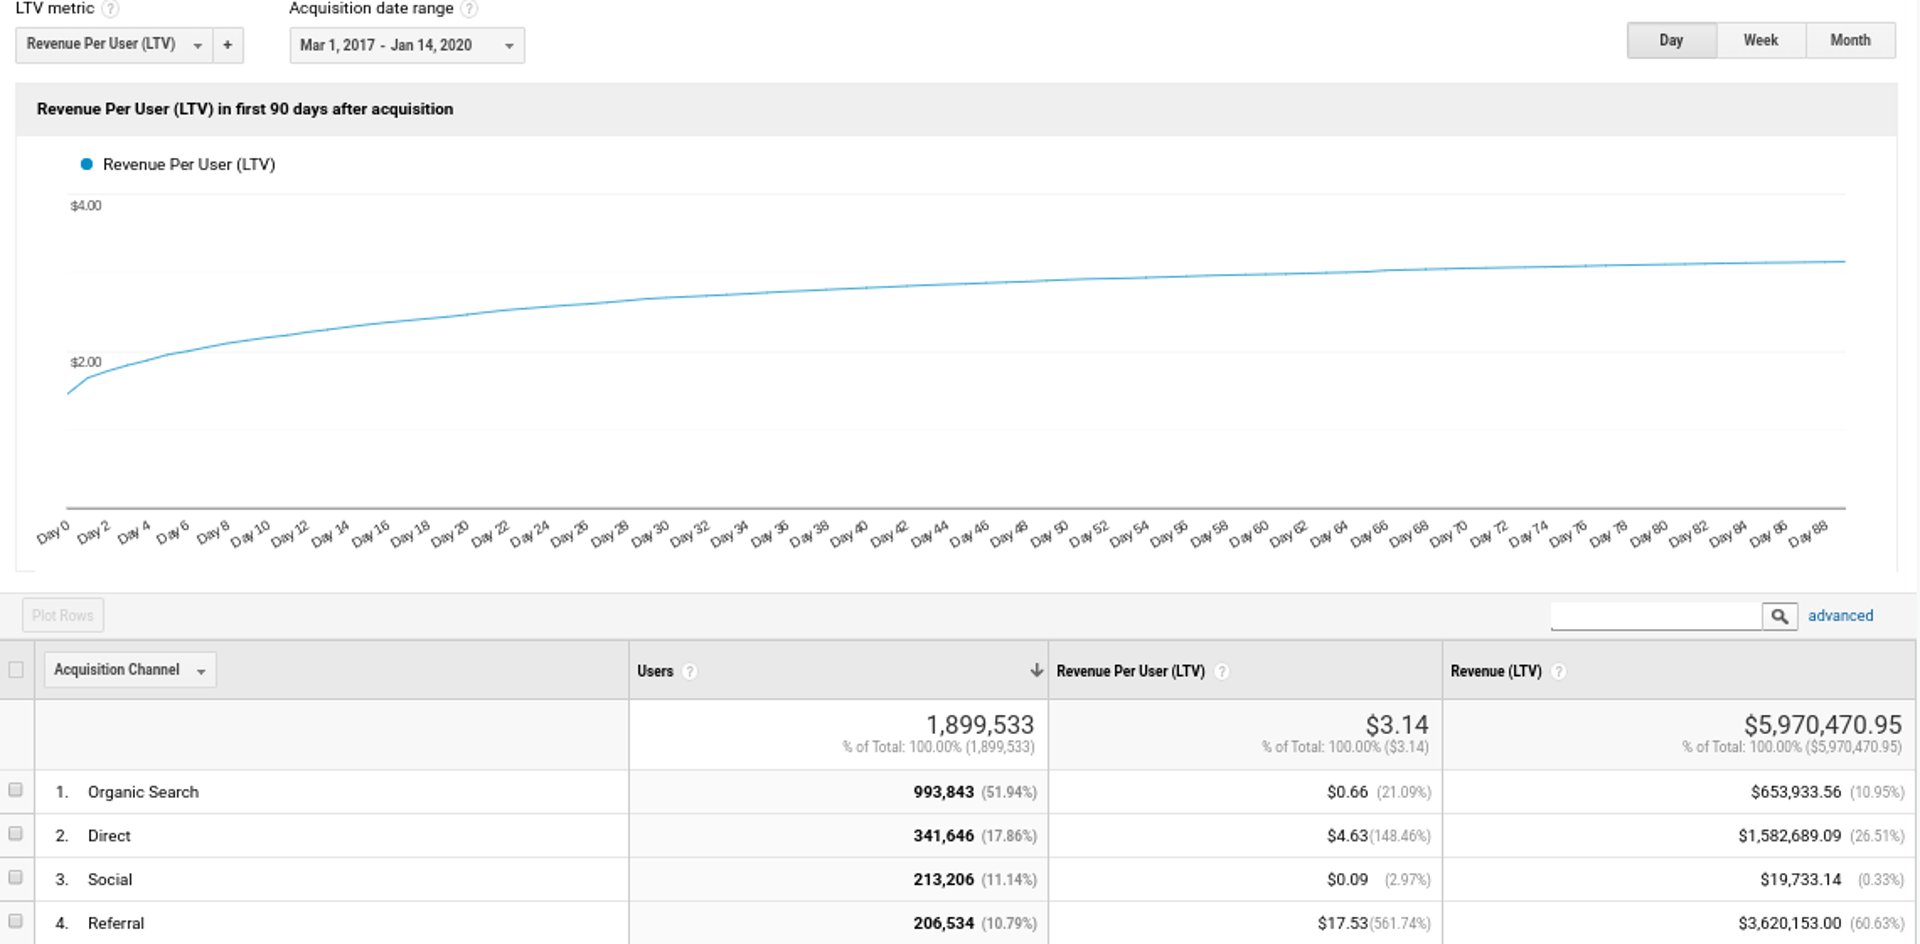Click help icon in Revenue Per User column header
The height and width of the screenshot is (944, 1920).
pyautogui.click(x=1221, y=672)
